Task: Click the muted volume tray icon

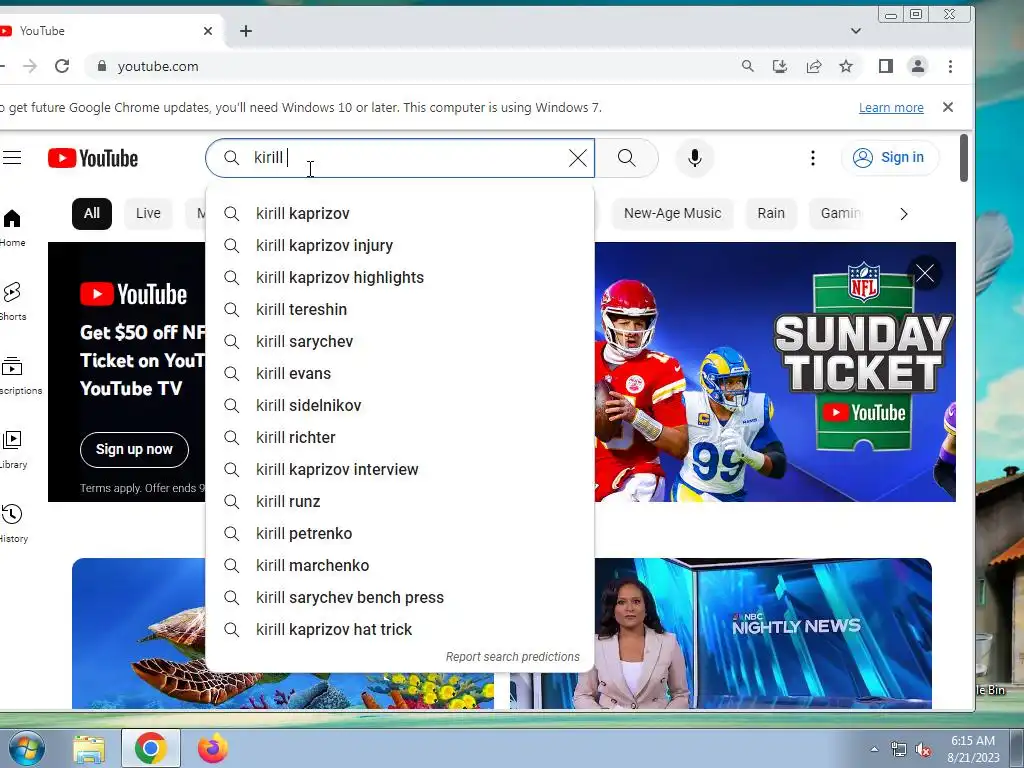Action: coord(922,750)
